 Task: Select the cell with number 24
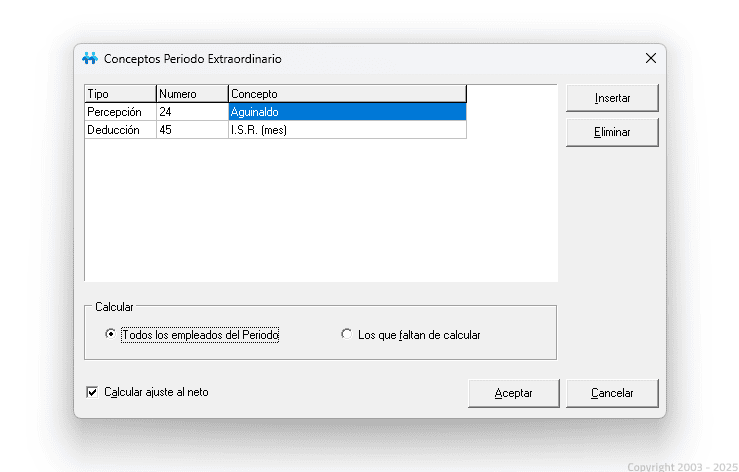click(x=192, y=112)
